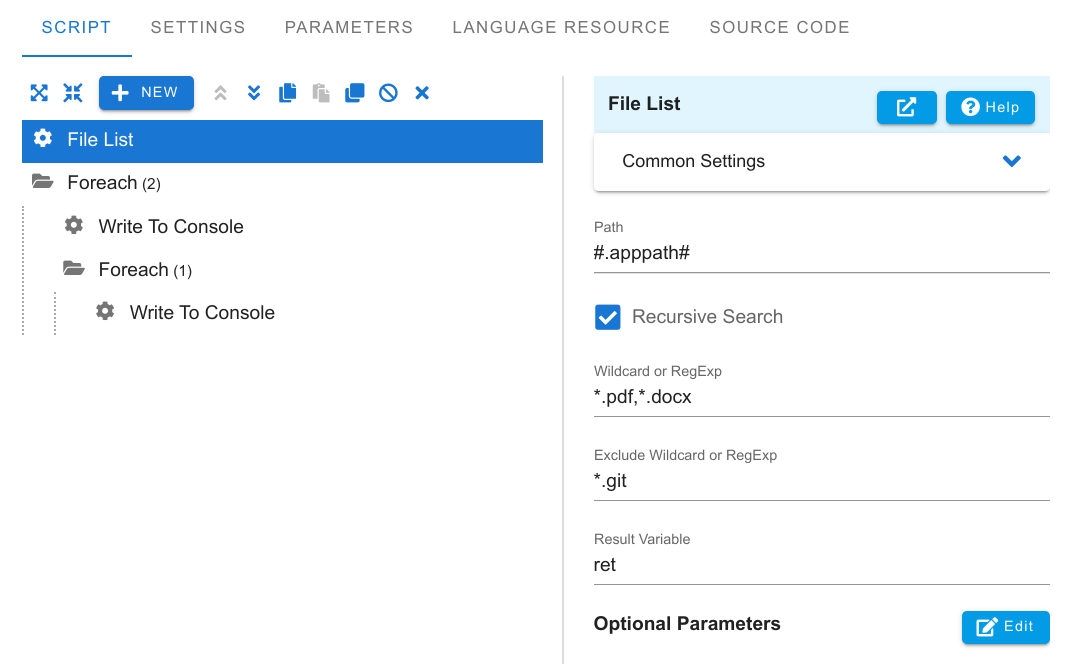Image resolution: width=1073 pixels, height=664 pixels.
Task: Open the Source Code tab
Action: point(779,27)
